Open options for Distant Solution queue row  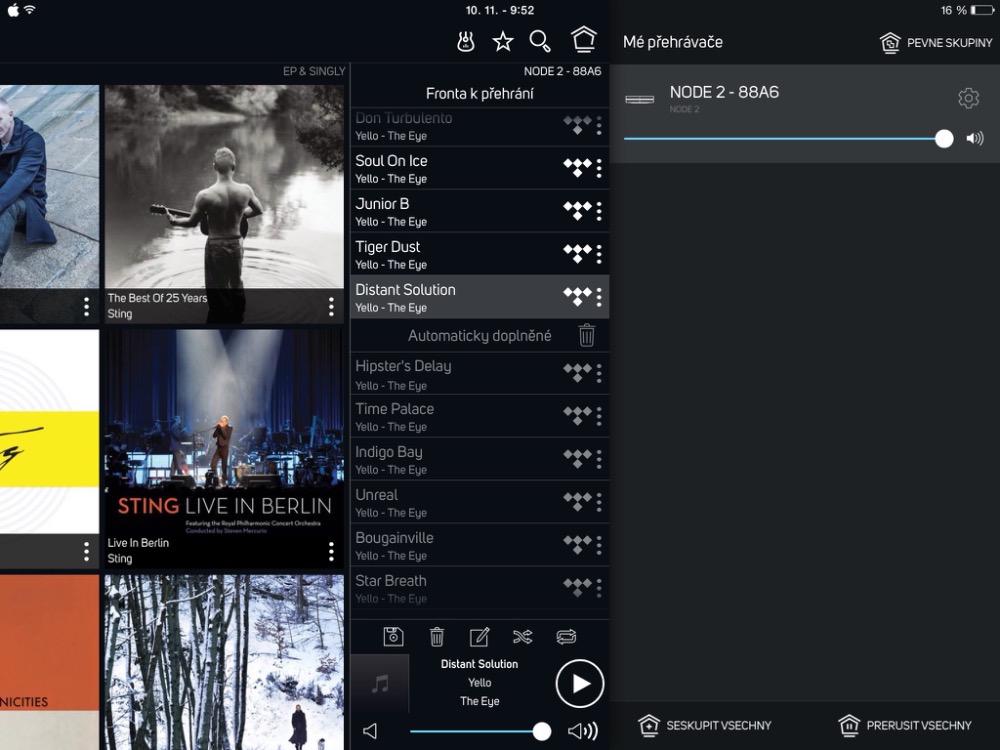(599, 297)
